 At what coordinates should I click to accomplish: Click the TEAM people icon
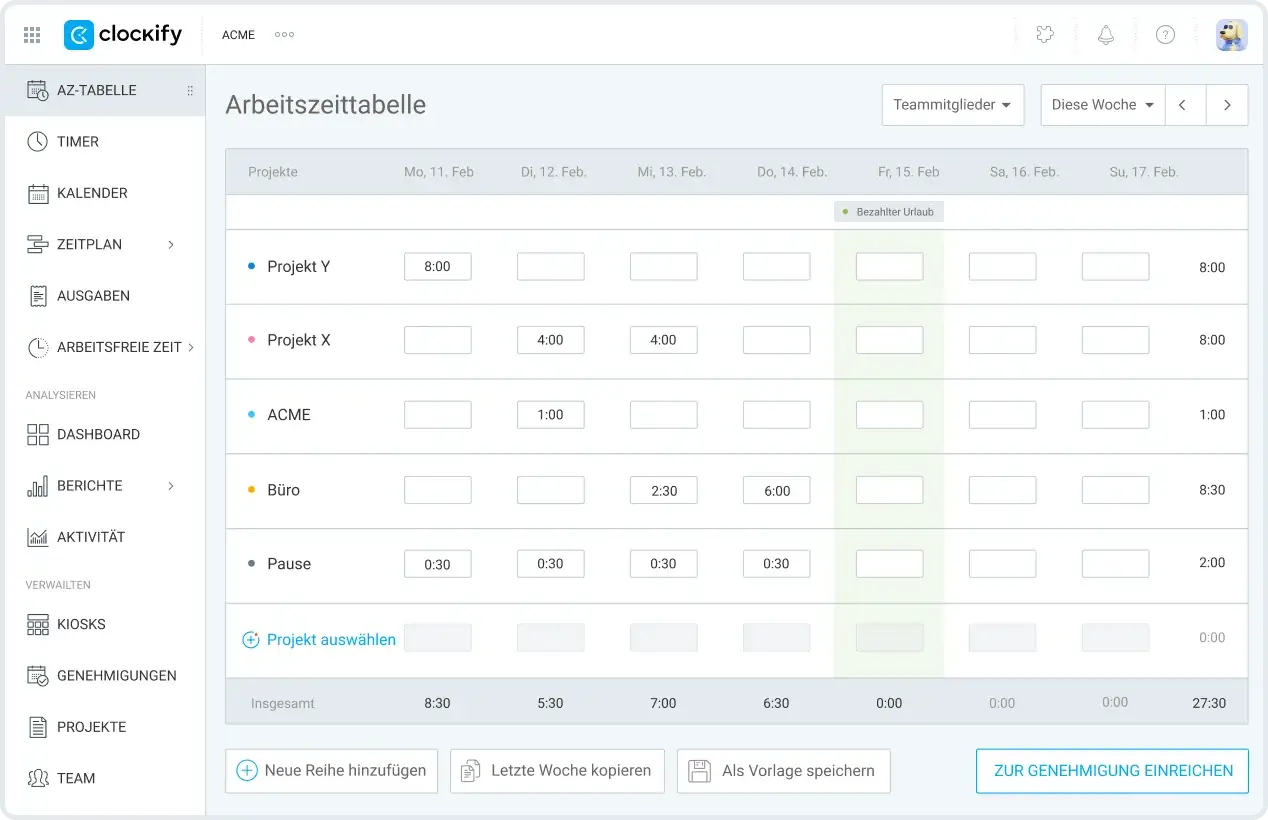pos(38,778)
